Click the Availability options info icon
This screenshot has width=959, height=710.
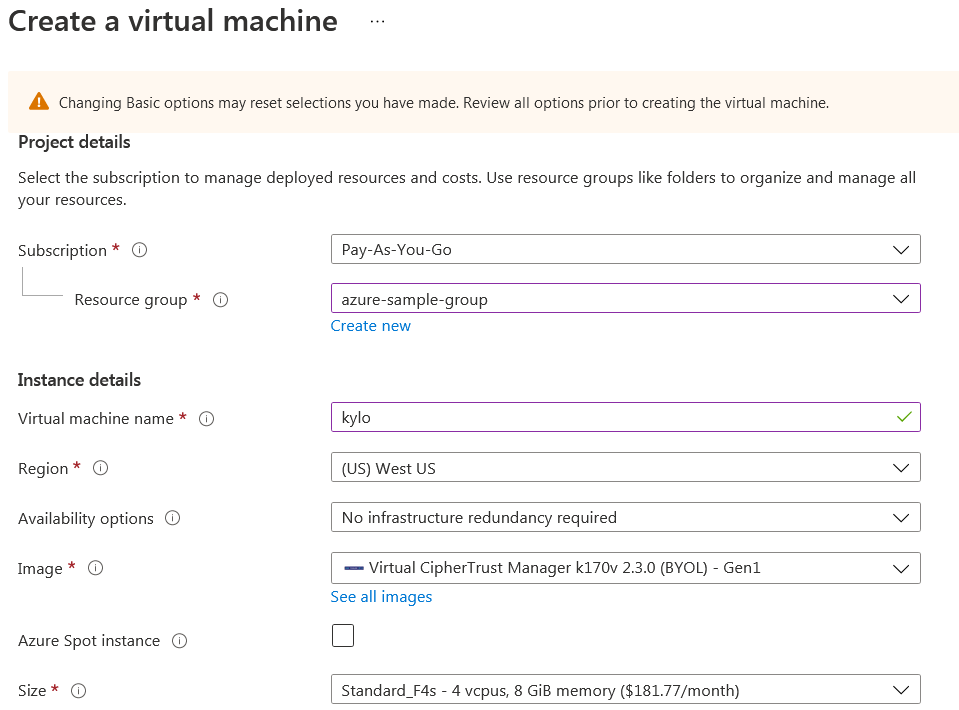pyautogui.click(x=173, y=519)
